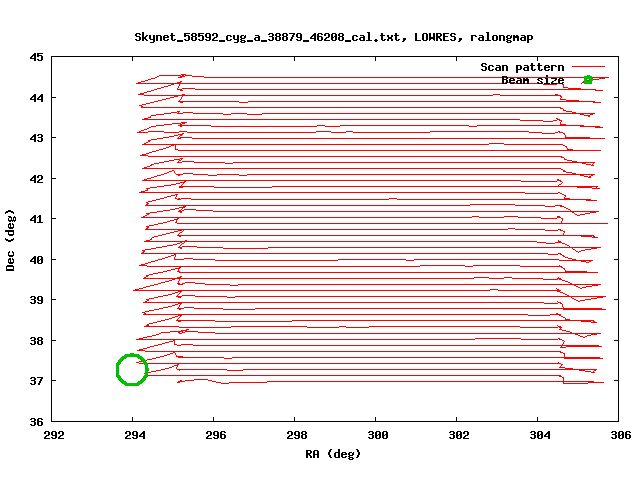640x480 pixels.
Task: Select the 'Beam size' legend label
Action: (533, 80)
